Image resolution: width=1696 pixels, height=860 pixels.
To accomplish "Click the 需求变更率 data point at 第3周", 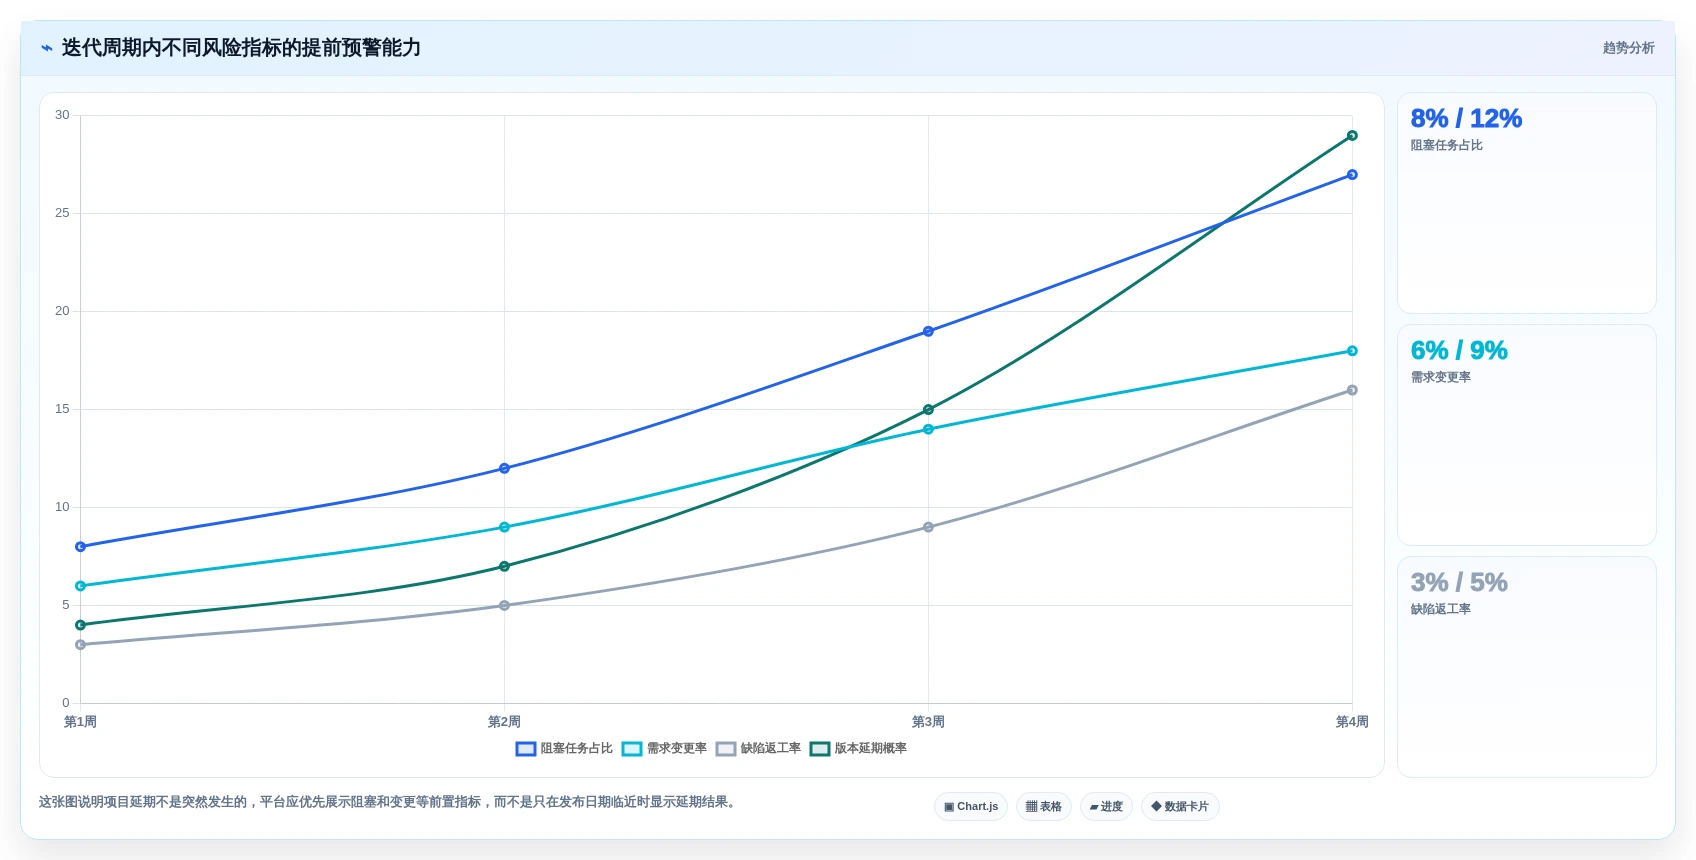I will [x=928, y=429].
